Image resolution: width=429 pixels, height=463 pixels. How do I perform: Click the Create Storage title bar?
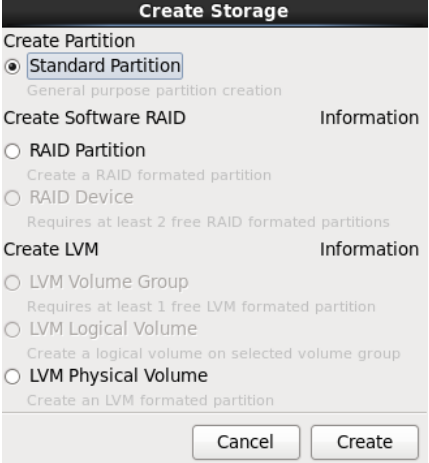(214, 12)
